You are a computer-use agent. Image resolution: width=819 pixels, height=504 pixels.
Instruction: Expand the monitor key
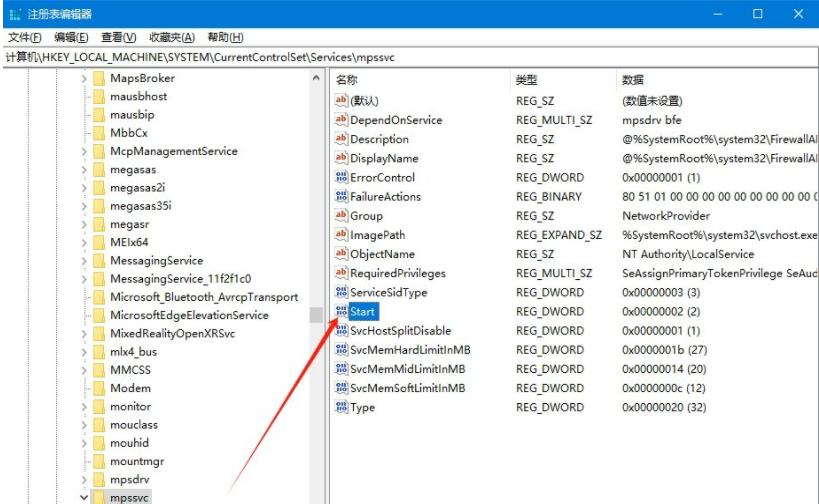[x=84, y=406]
